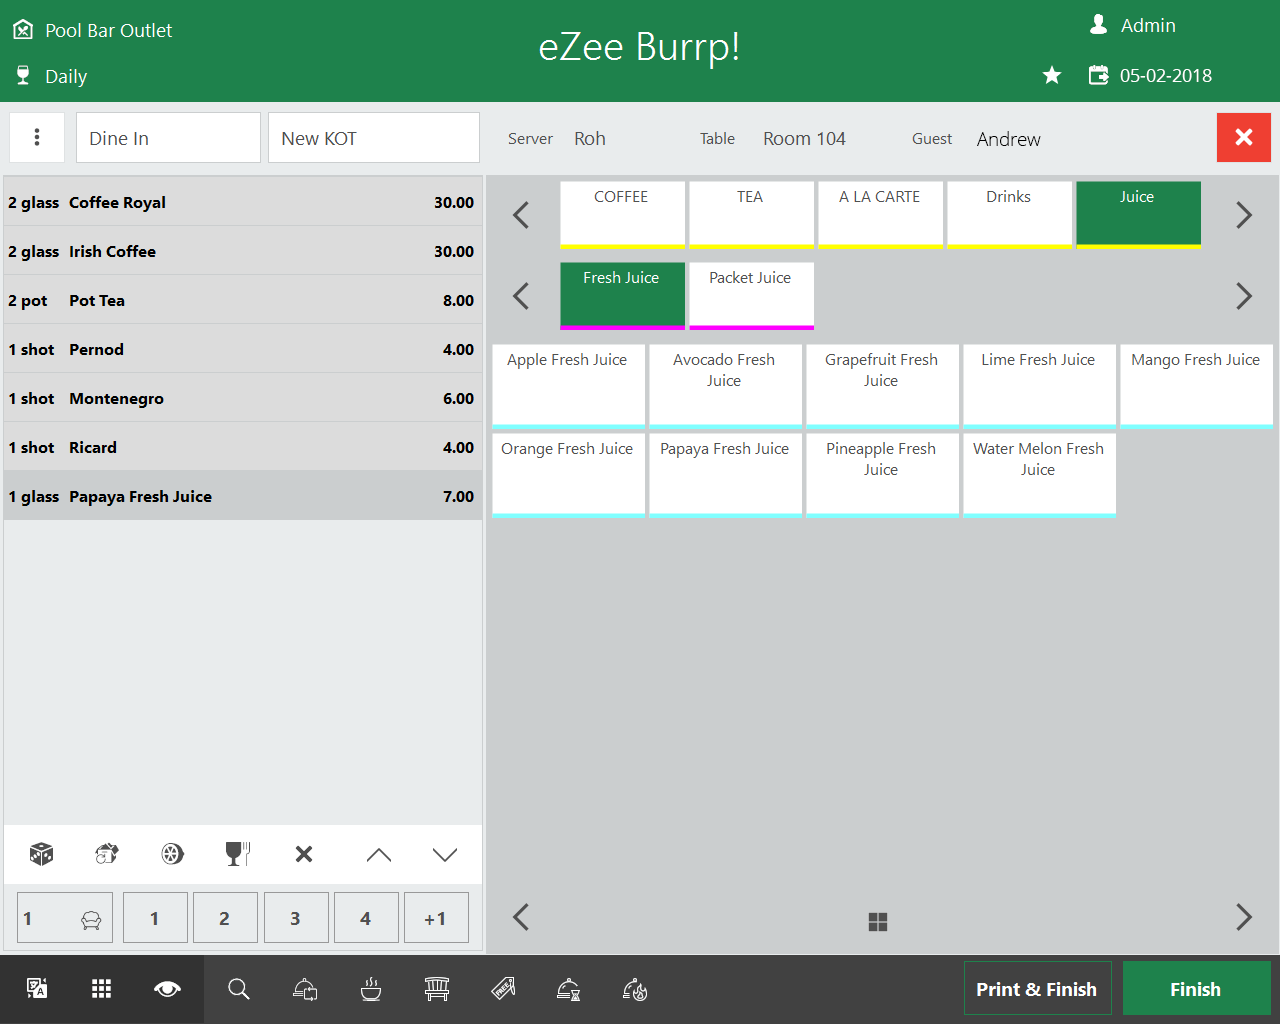Click the cloche with flame icon
The image size is (1280, 1024).
pyautogui.click(x=635, y=989)
